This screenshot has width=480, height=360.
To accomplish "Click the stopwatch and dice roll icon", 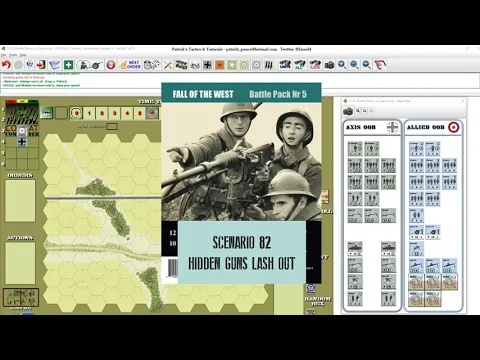I will [x=152, y=65].
